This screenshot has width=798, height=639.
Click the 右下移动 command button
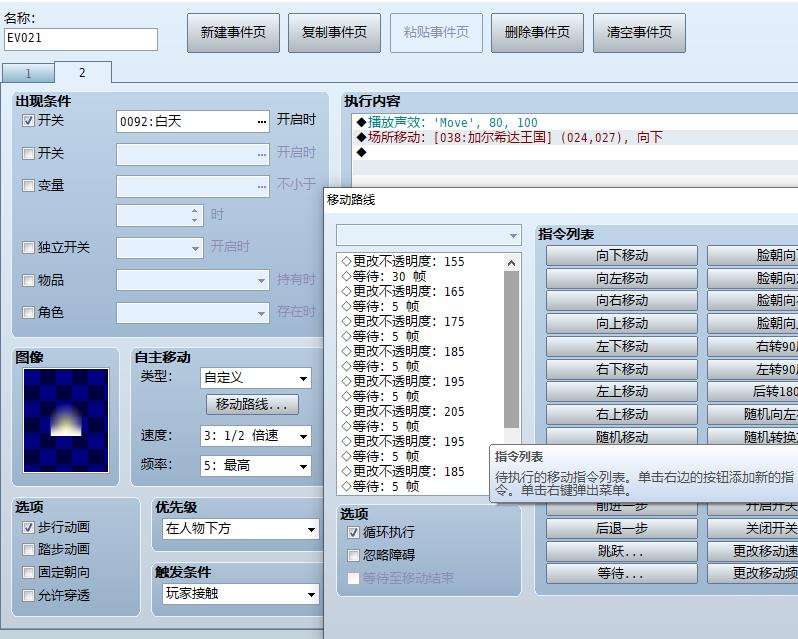[x=622, y=369]
